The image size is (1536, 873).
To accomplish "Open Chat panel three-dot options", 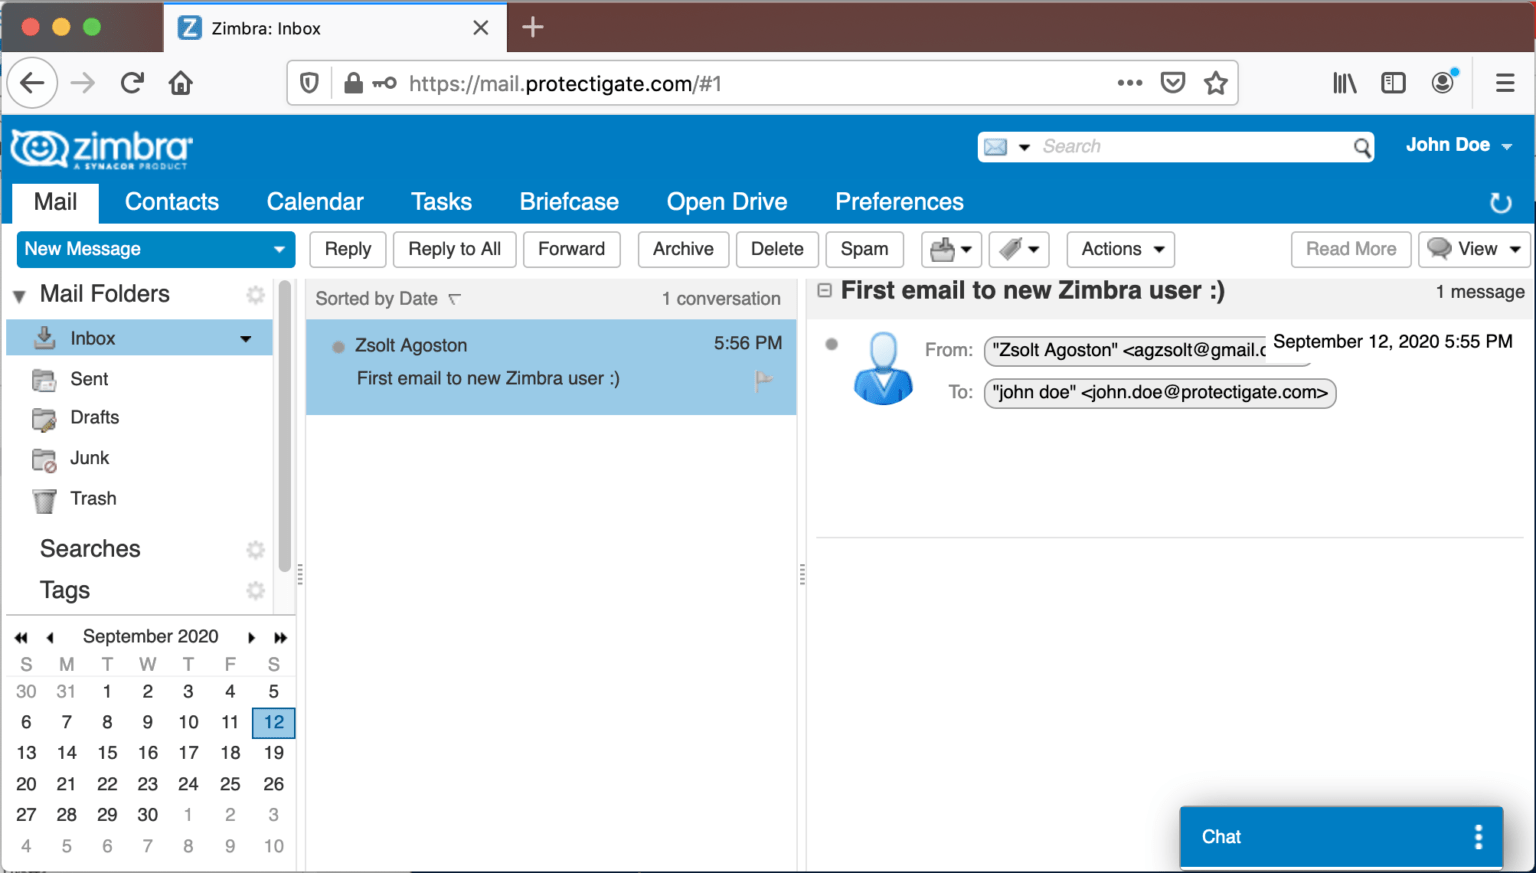I will [1478, 837].
